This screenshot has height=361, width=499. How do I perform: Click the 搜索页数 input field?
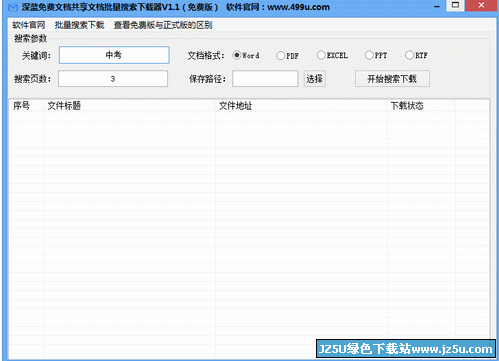[113, 79]
